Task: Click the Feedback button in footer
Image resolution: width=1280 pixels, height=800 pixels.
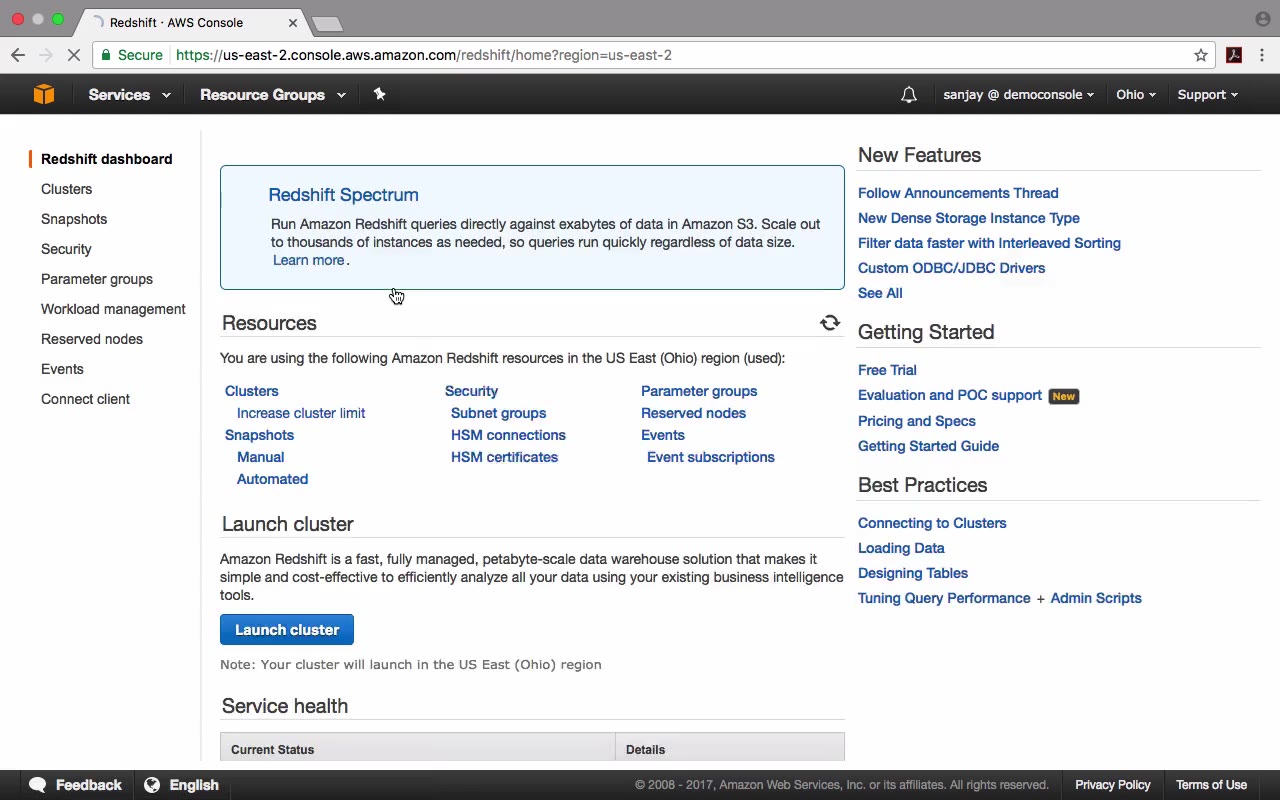Action: [76, 785]
